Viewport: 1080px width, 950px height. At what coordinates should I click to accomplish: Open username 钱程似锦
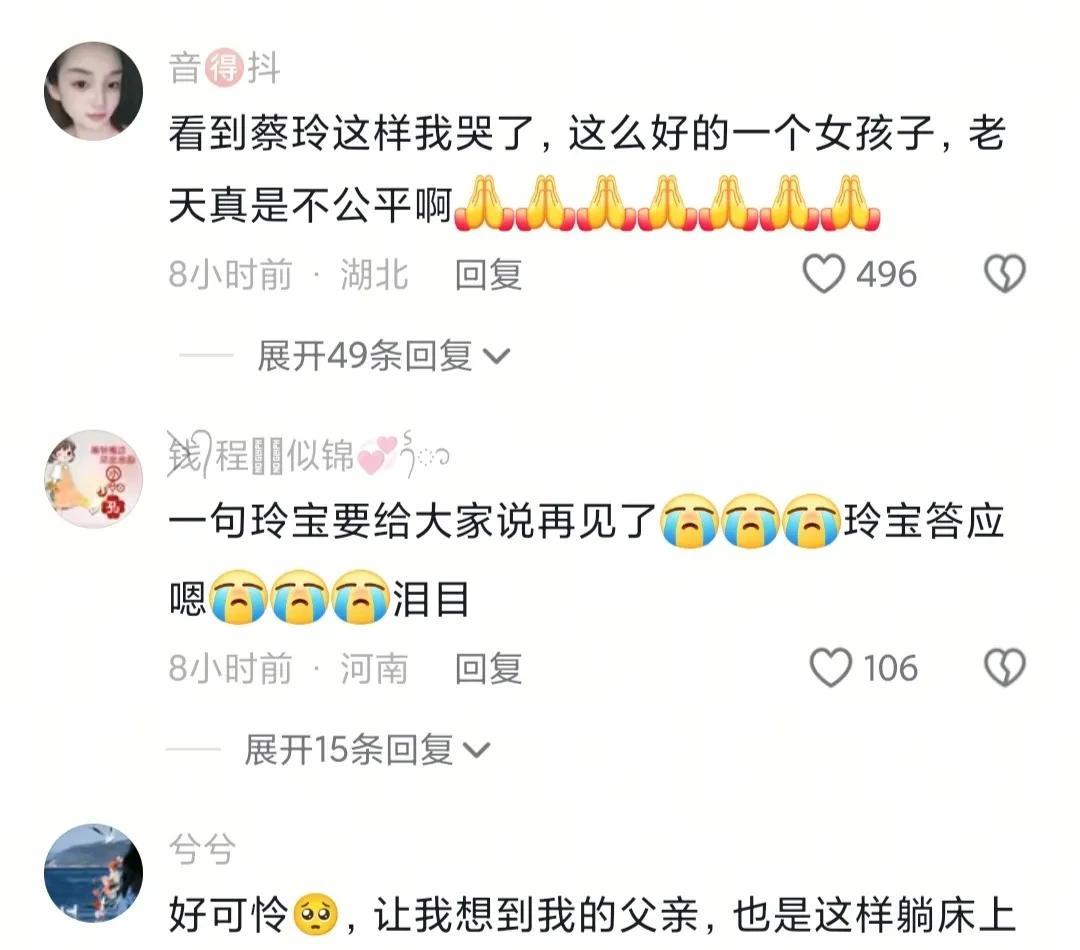(308, 455)
